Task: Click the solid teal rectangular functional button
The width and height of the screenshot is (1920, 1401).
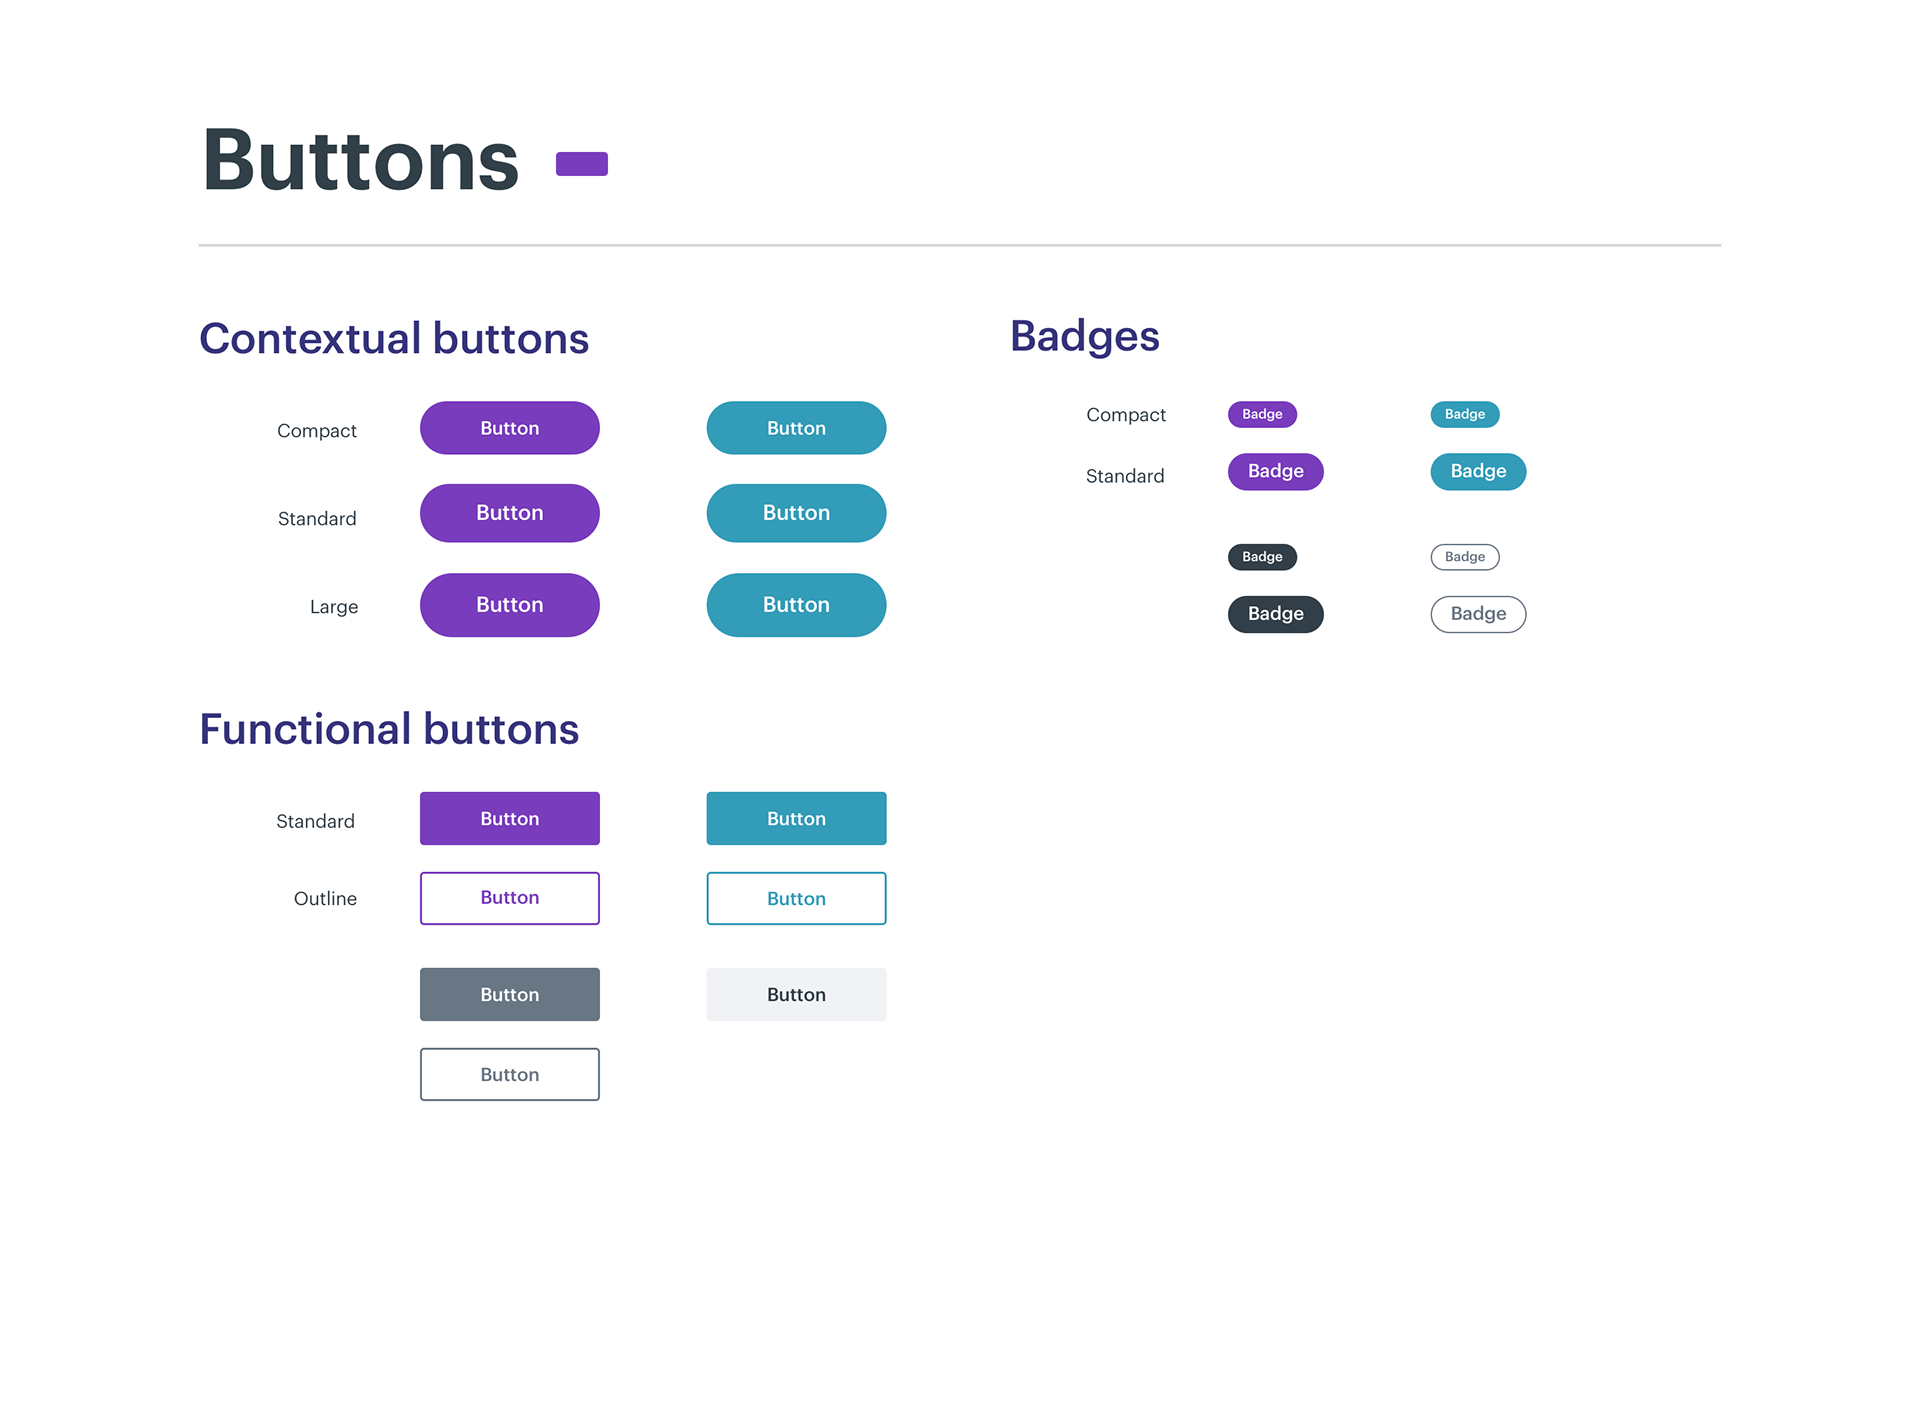Action: (796, 819)
